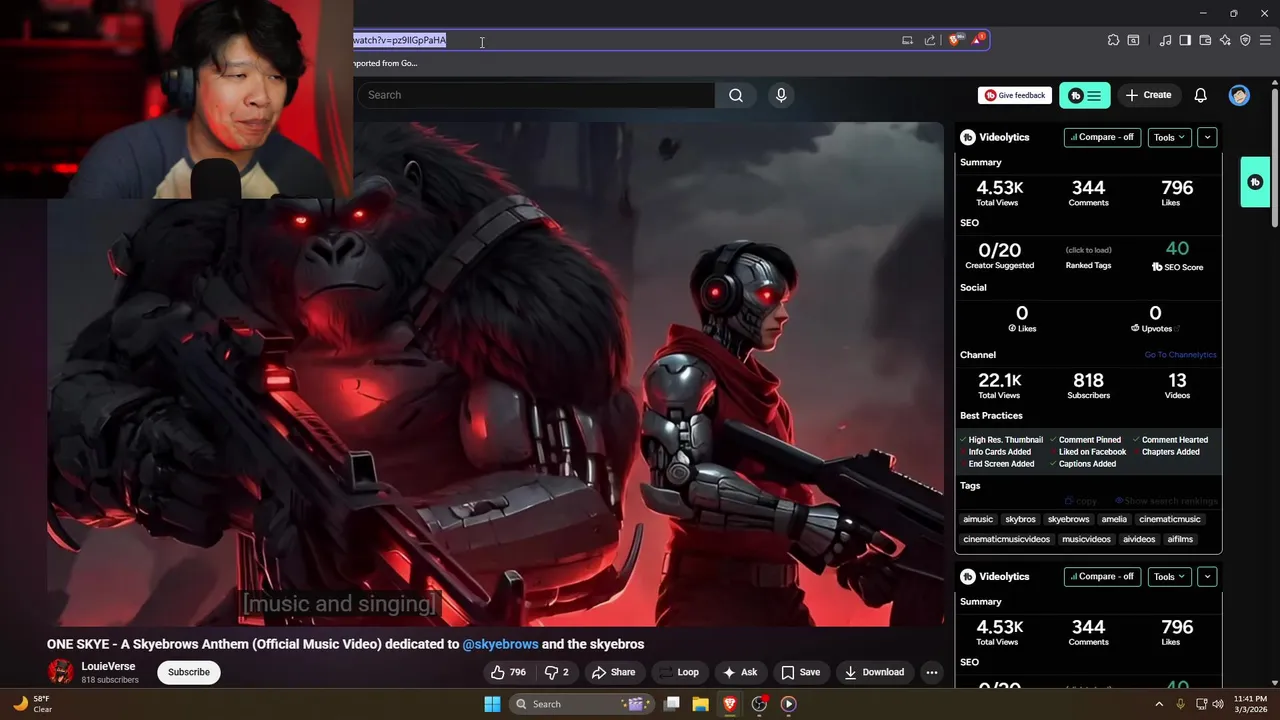Viewport: 1280px width, 720px height.
Task: Click the musicvideos tag
Action: (x=1086, y=539)
